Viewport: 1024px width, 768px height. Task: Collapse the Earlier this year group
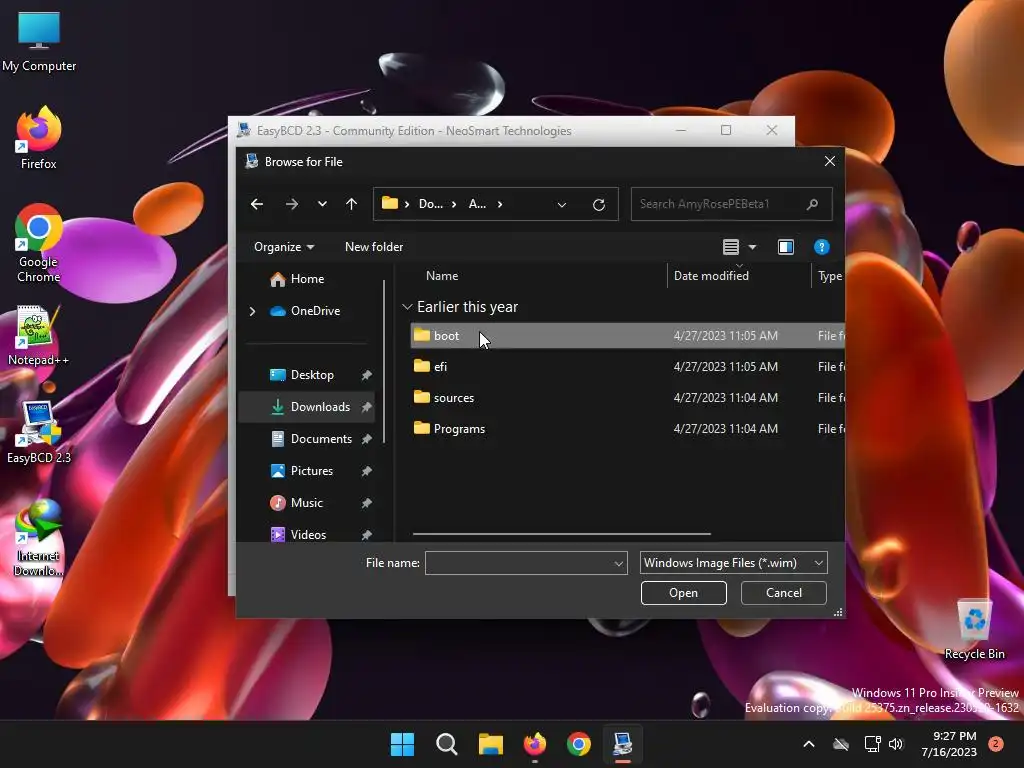tap(407, 307)
